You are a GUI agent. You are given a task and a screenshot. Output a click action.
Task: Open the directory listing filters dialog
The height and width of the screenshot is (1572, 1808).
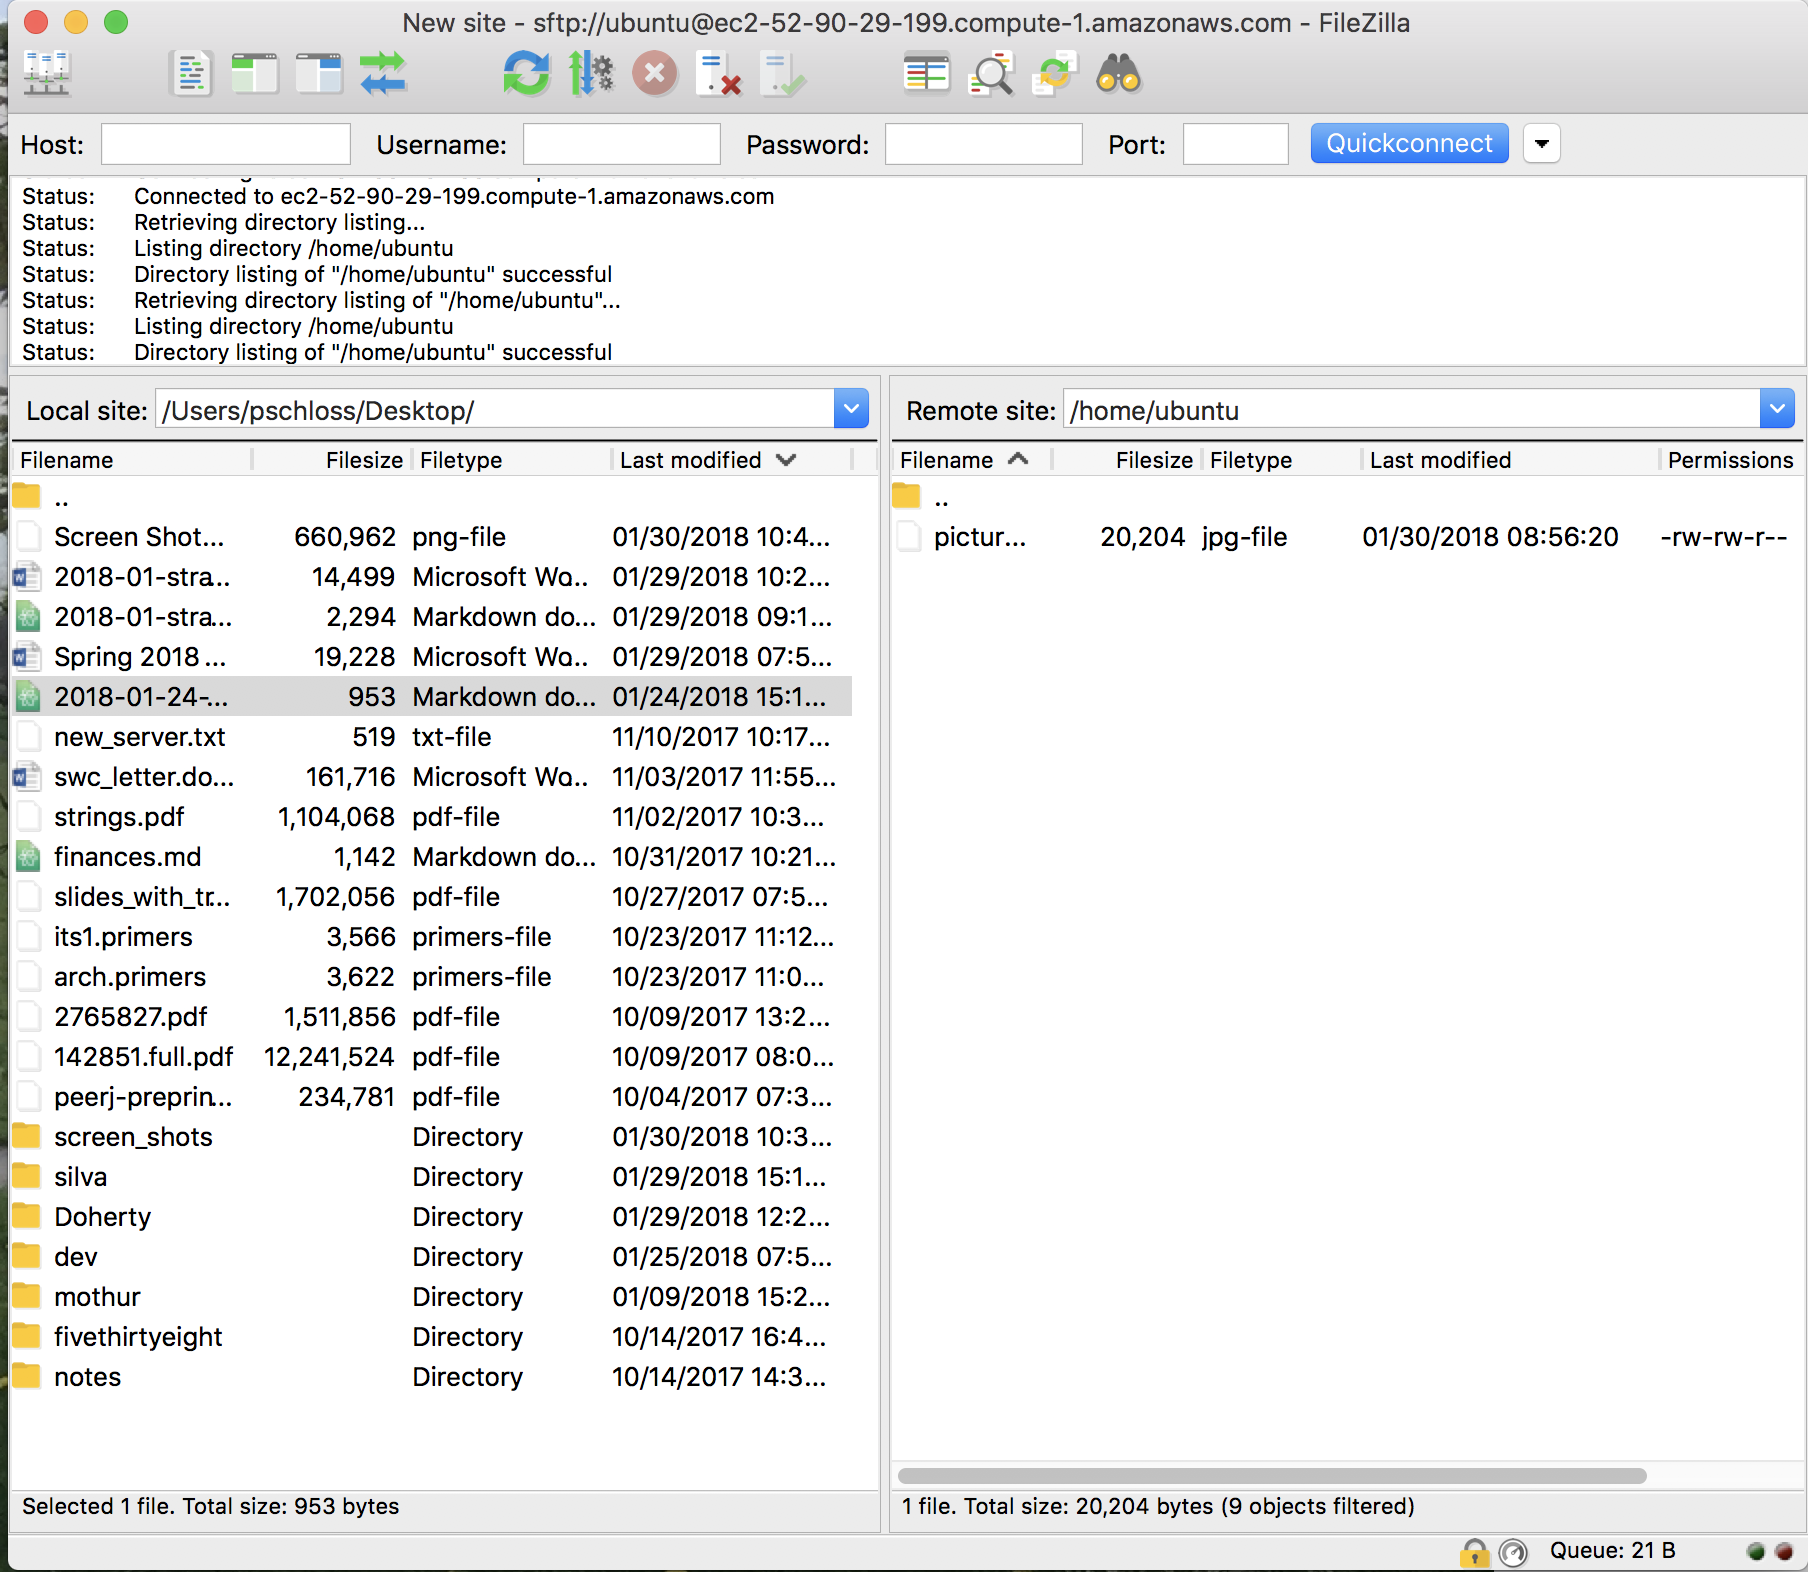tap(926, 74)
